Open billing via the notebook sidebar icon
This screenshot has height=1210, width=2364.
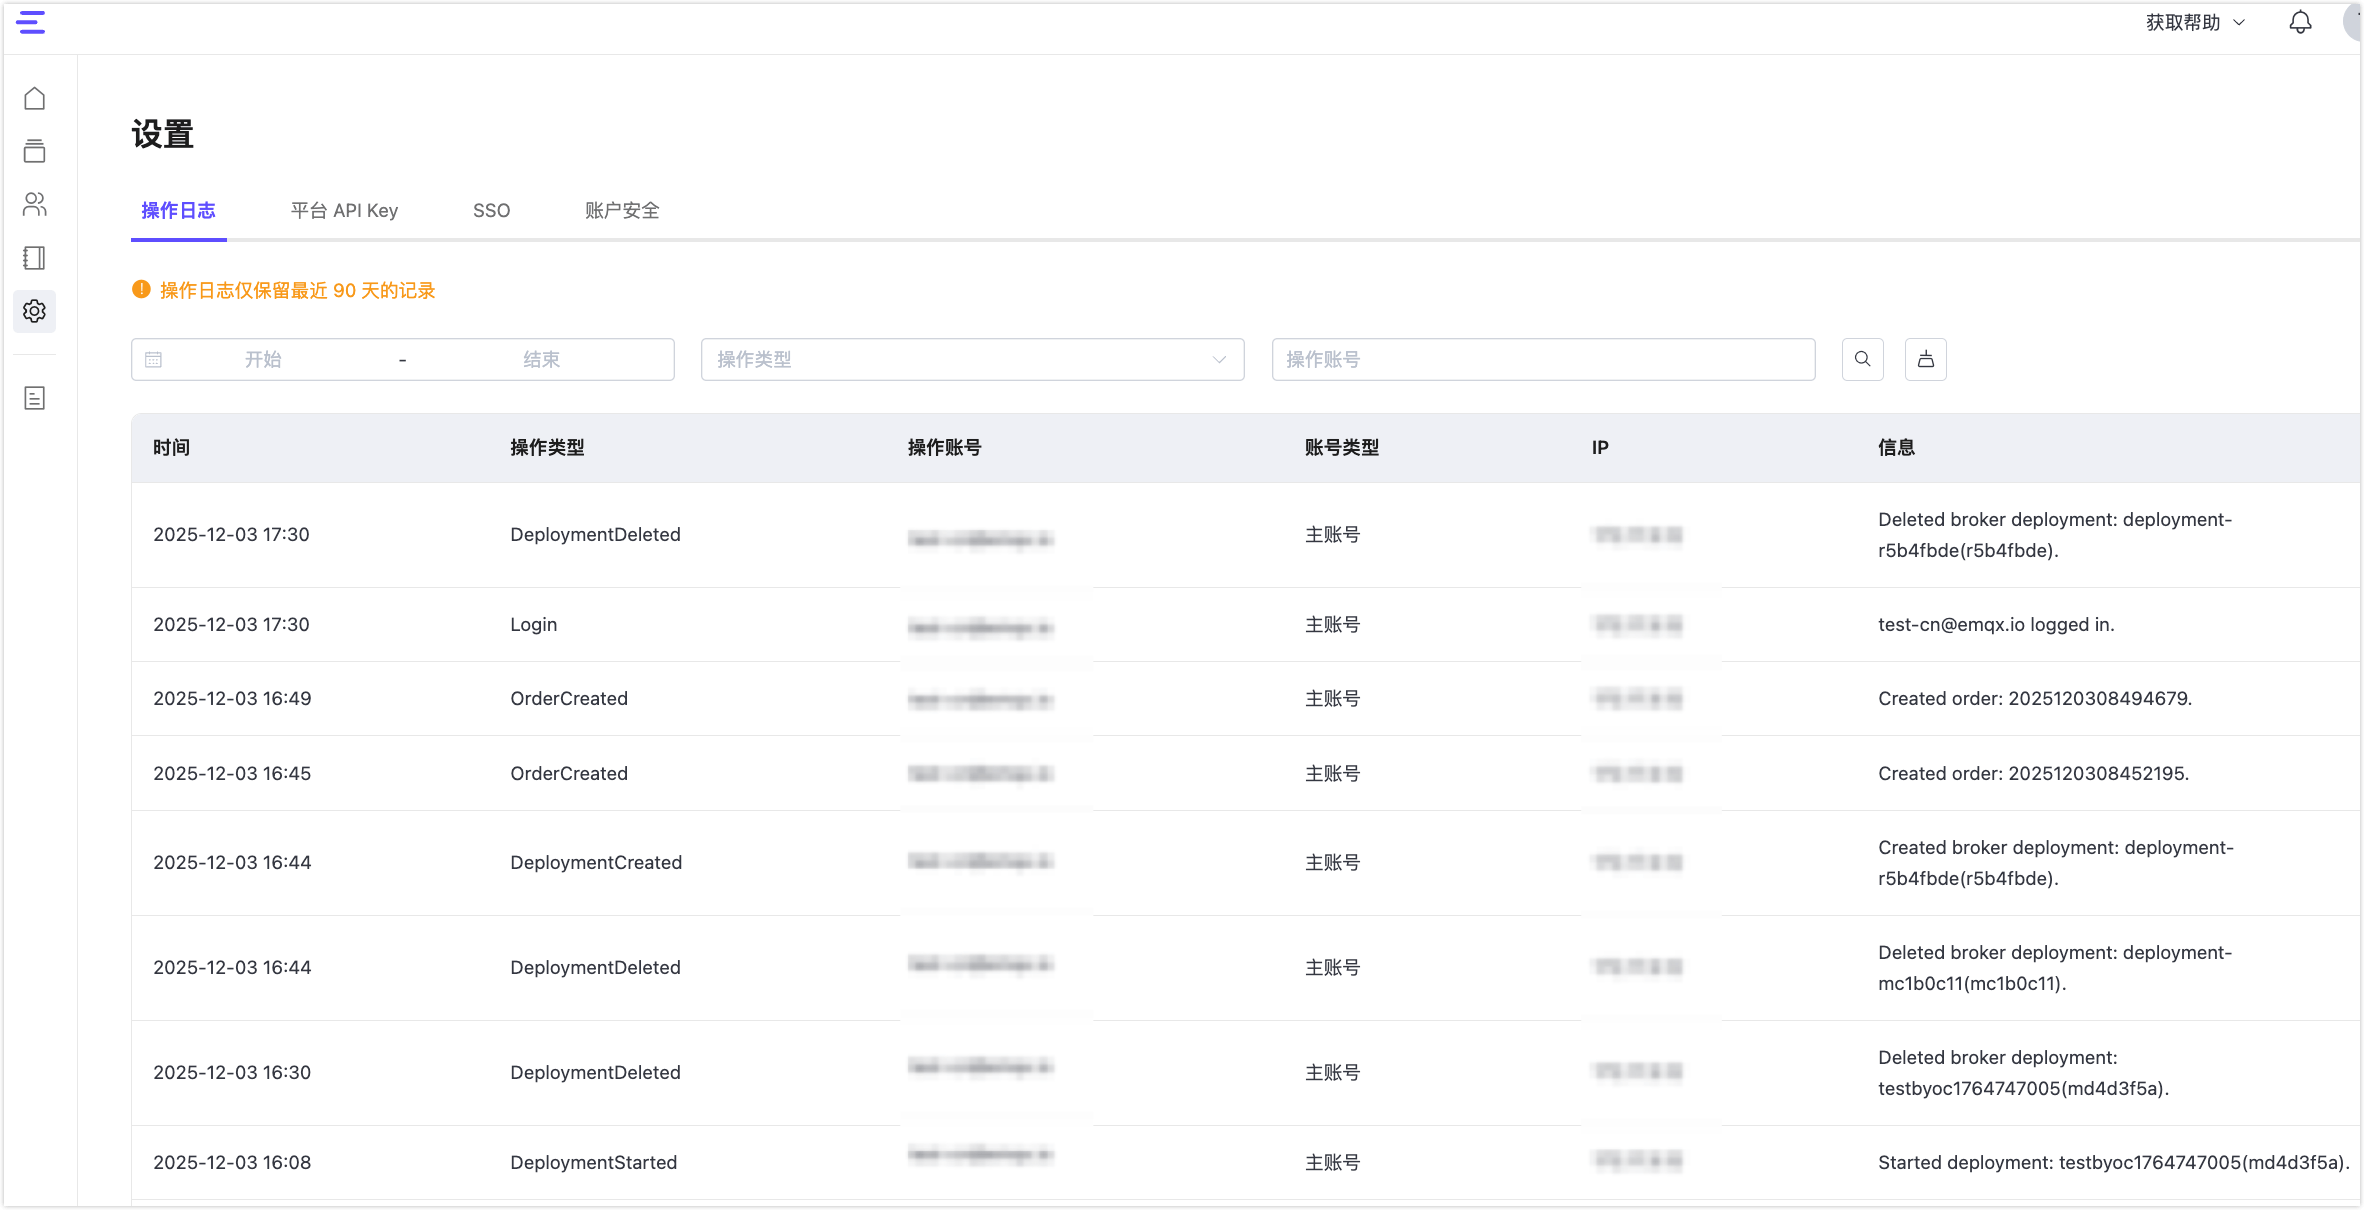coord(34,258)
